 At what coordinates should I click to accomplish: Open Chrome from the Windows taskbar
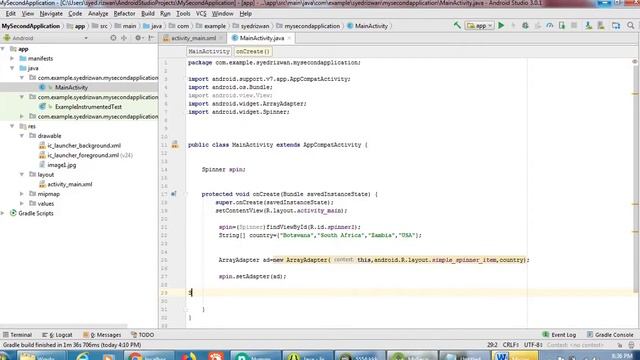click(x=149, y=356)
